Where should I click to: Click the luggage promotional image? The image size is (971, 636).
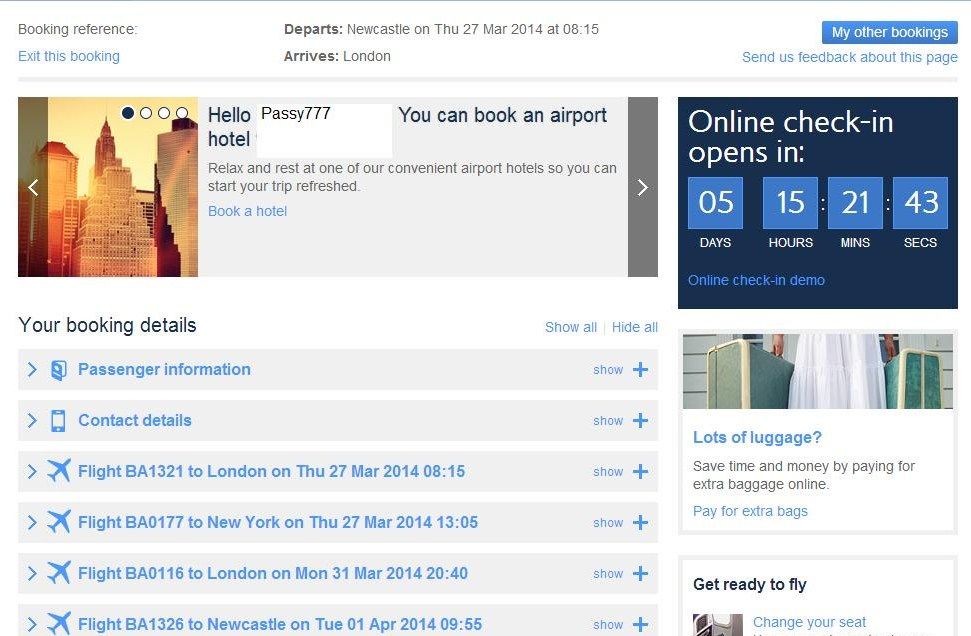tap(817, 371)
